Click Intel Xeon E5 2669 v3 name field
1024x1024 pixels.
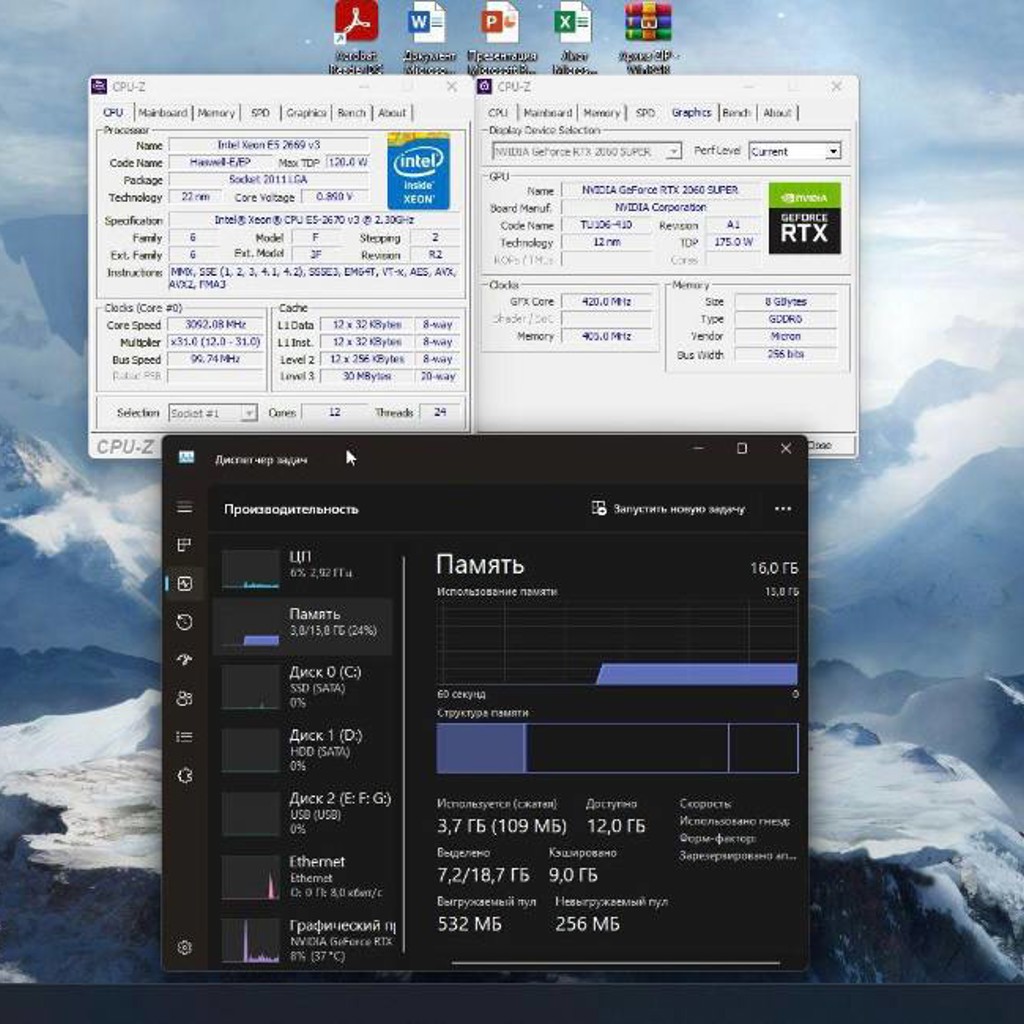[x=269, y=145]
